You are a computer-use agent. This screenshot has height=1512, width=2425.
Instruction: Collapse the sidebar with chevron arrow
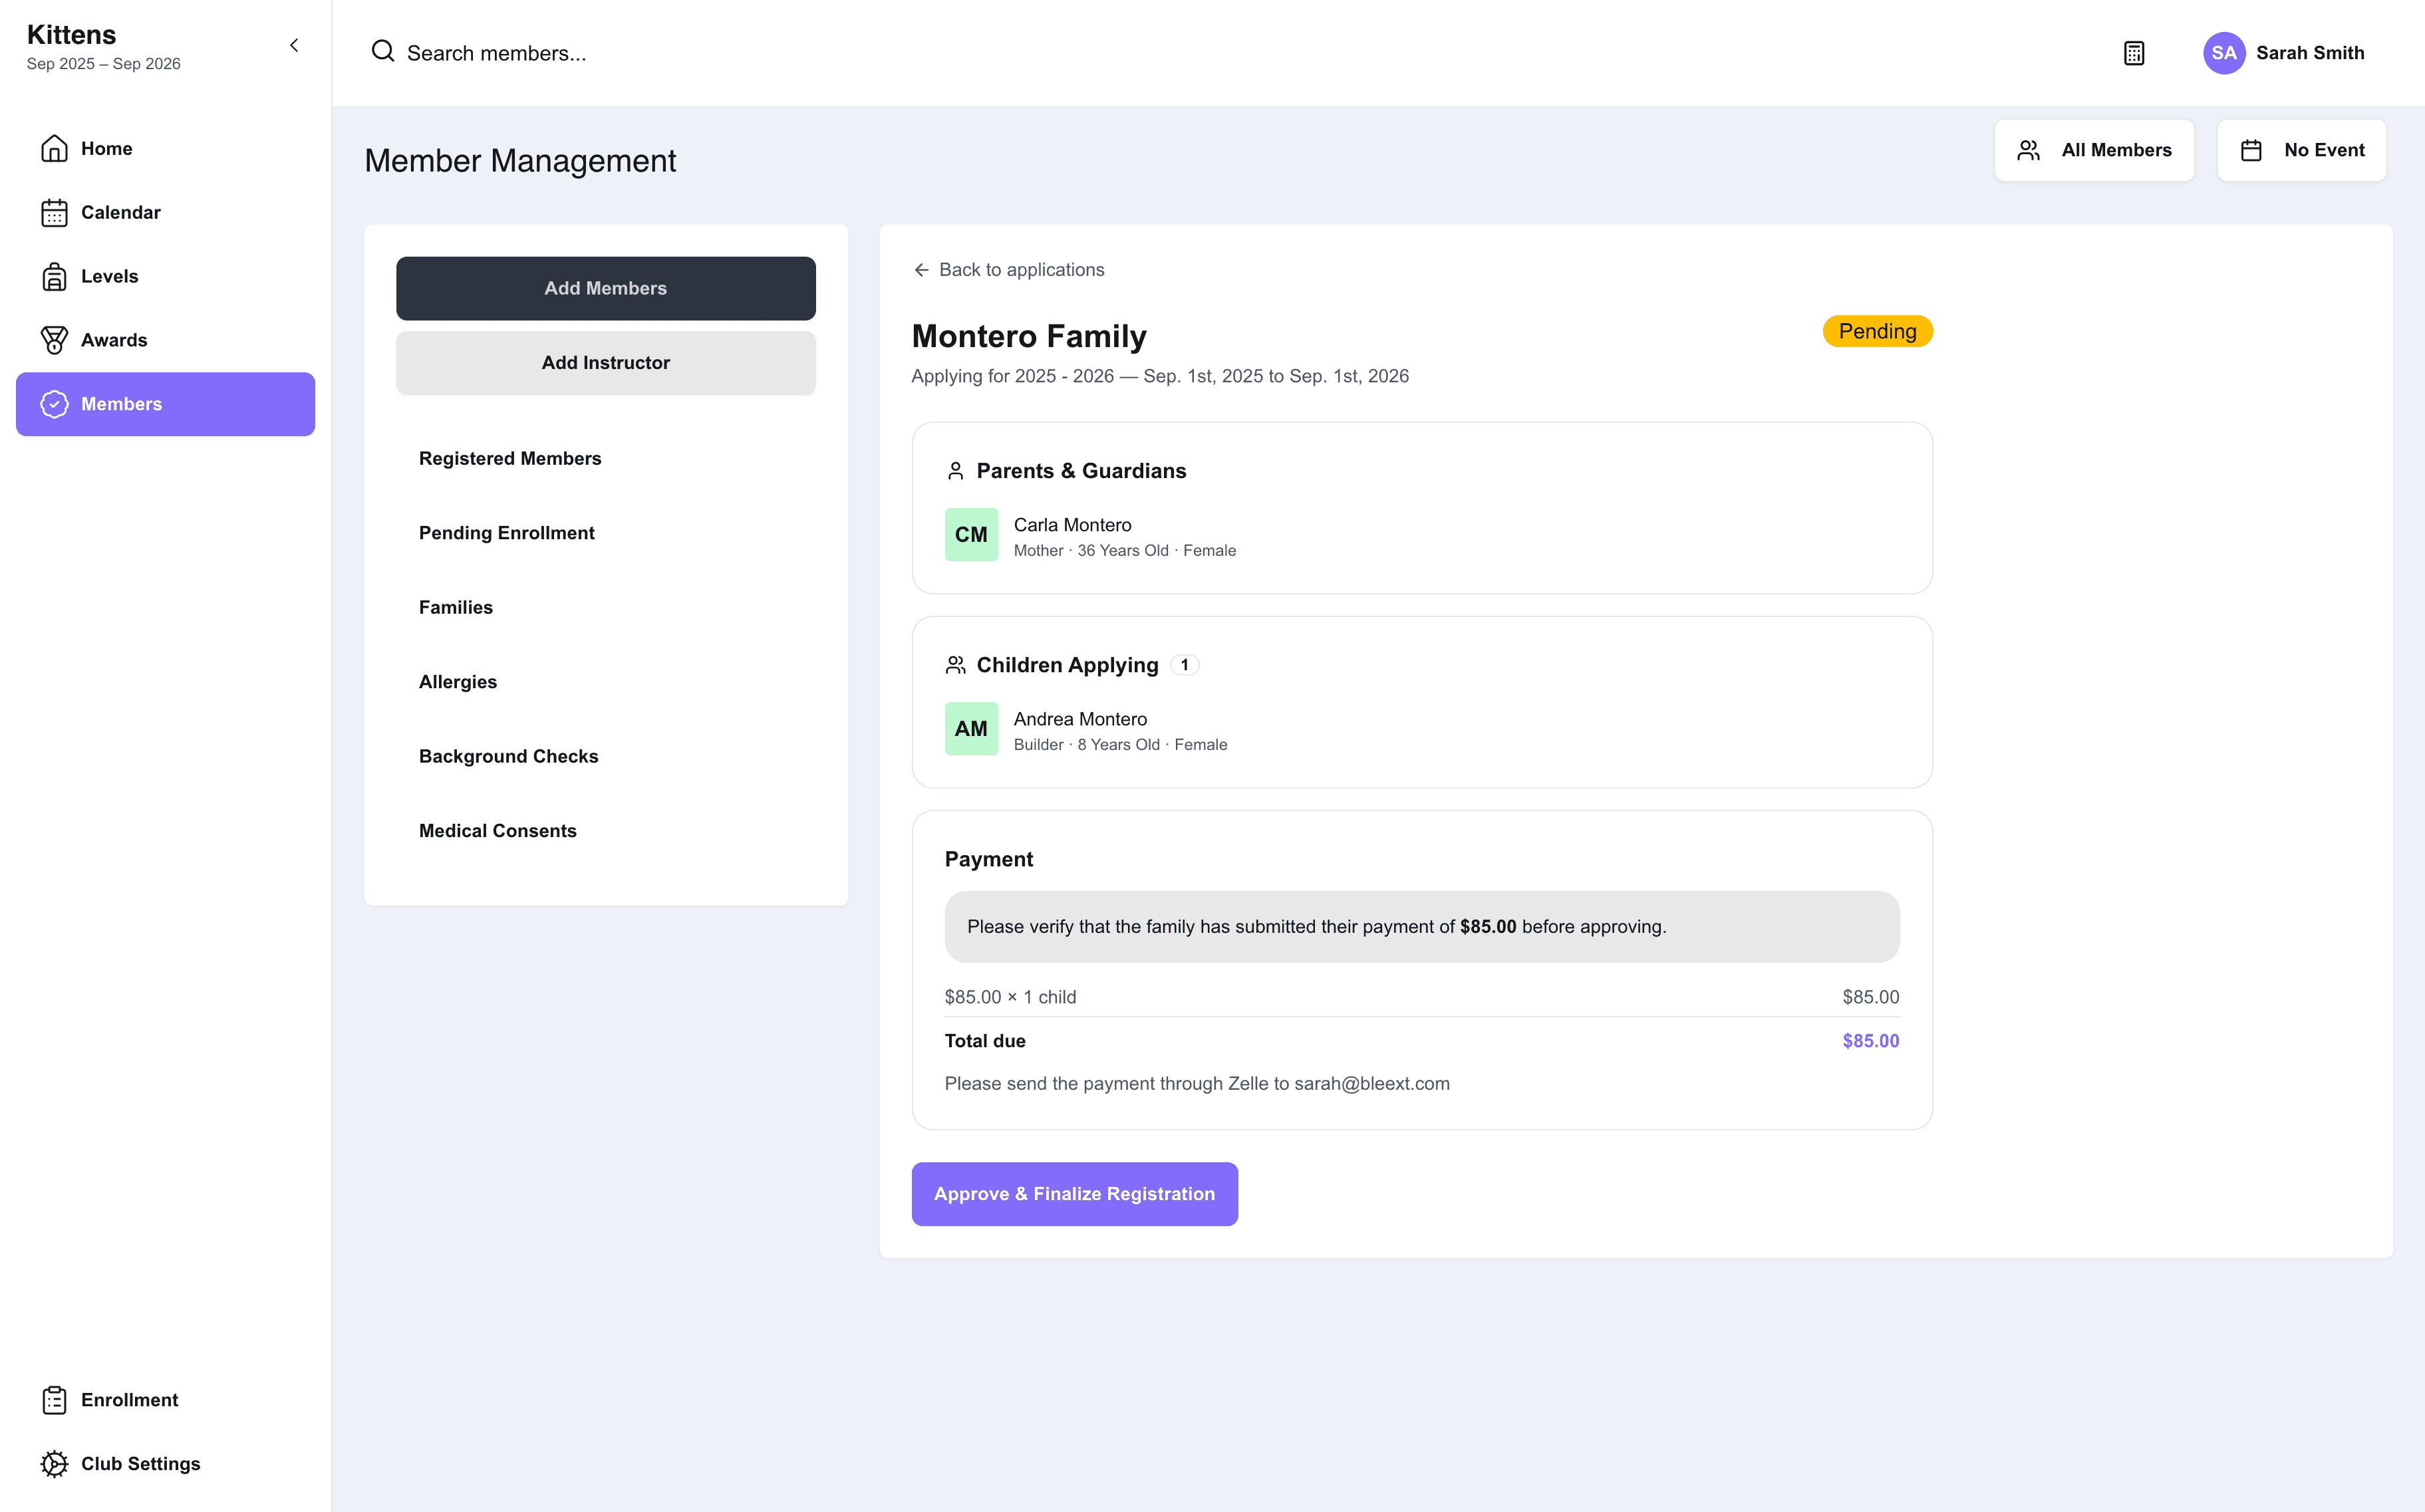[294, 45]
